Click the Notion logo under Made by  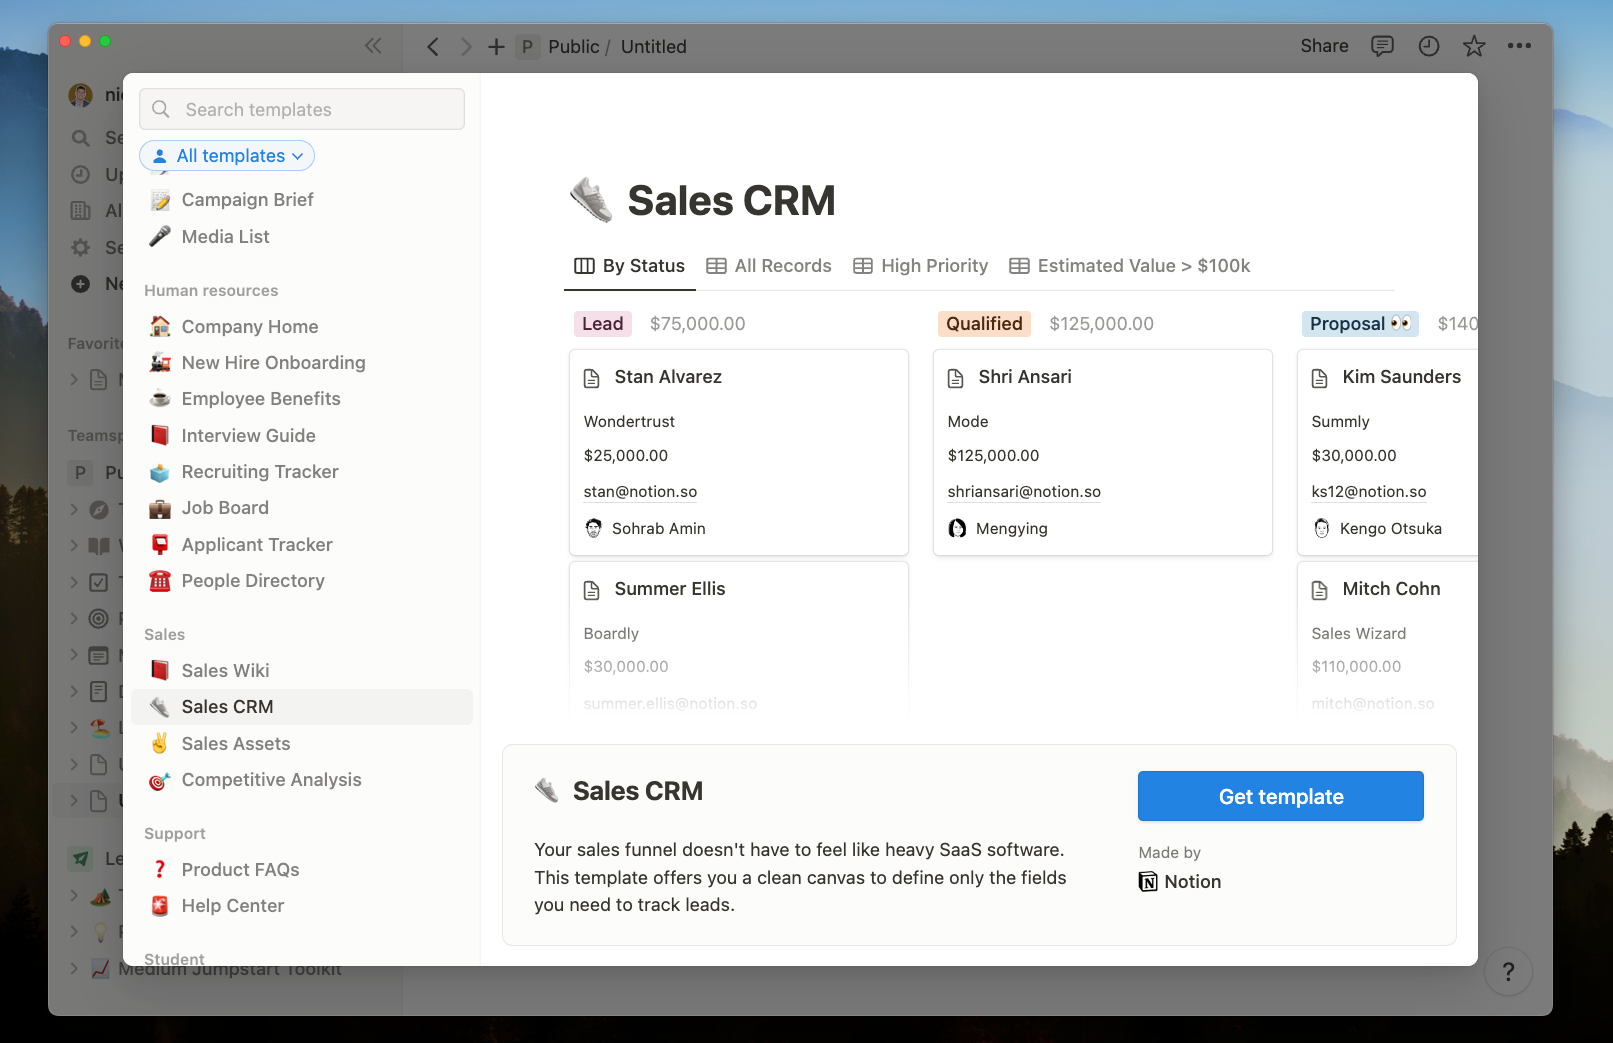click(x=1148, y=882)
